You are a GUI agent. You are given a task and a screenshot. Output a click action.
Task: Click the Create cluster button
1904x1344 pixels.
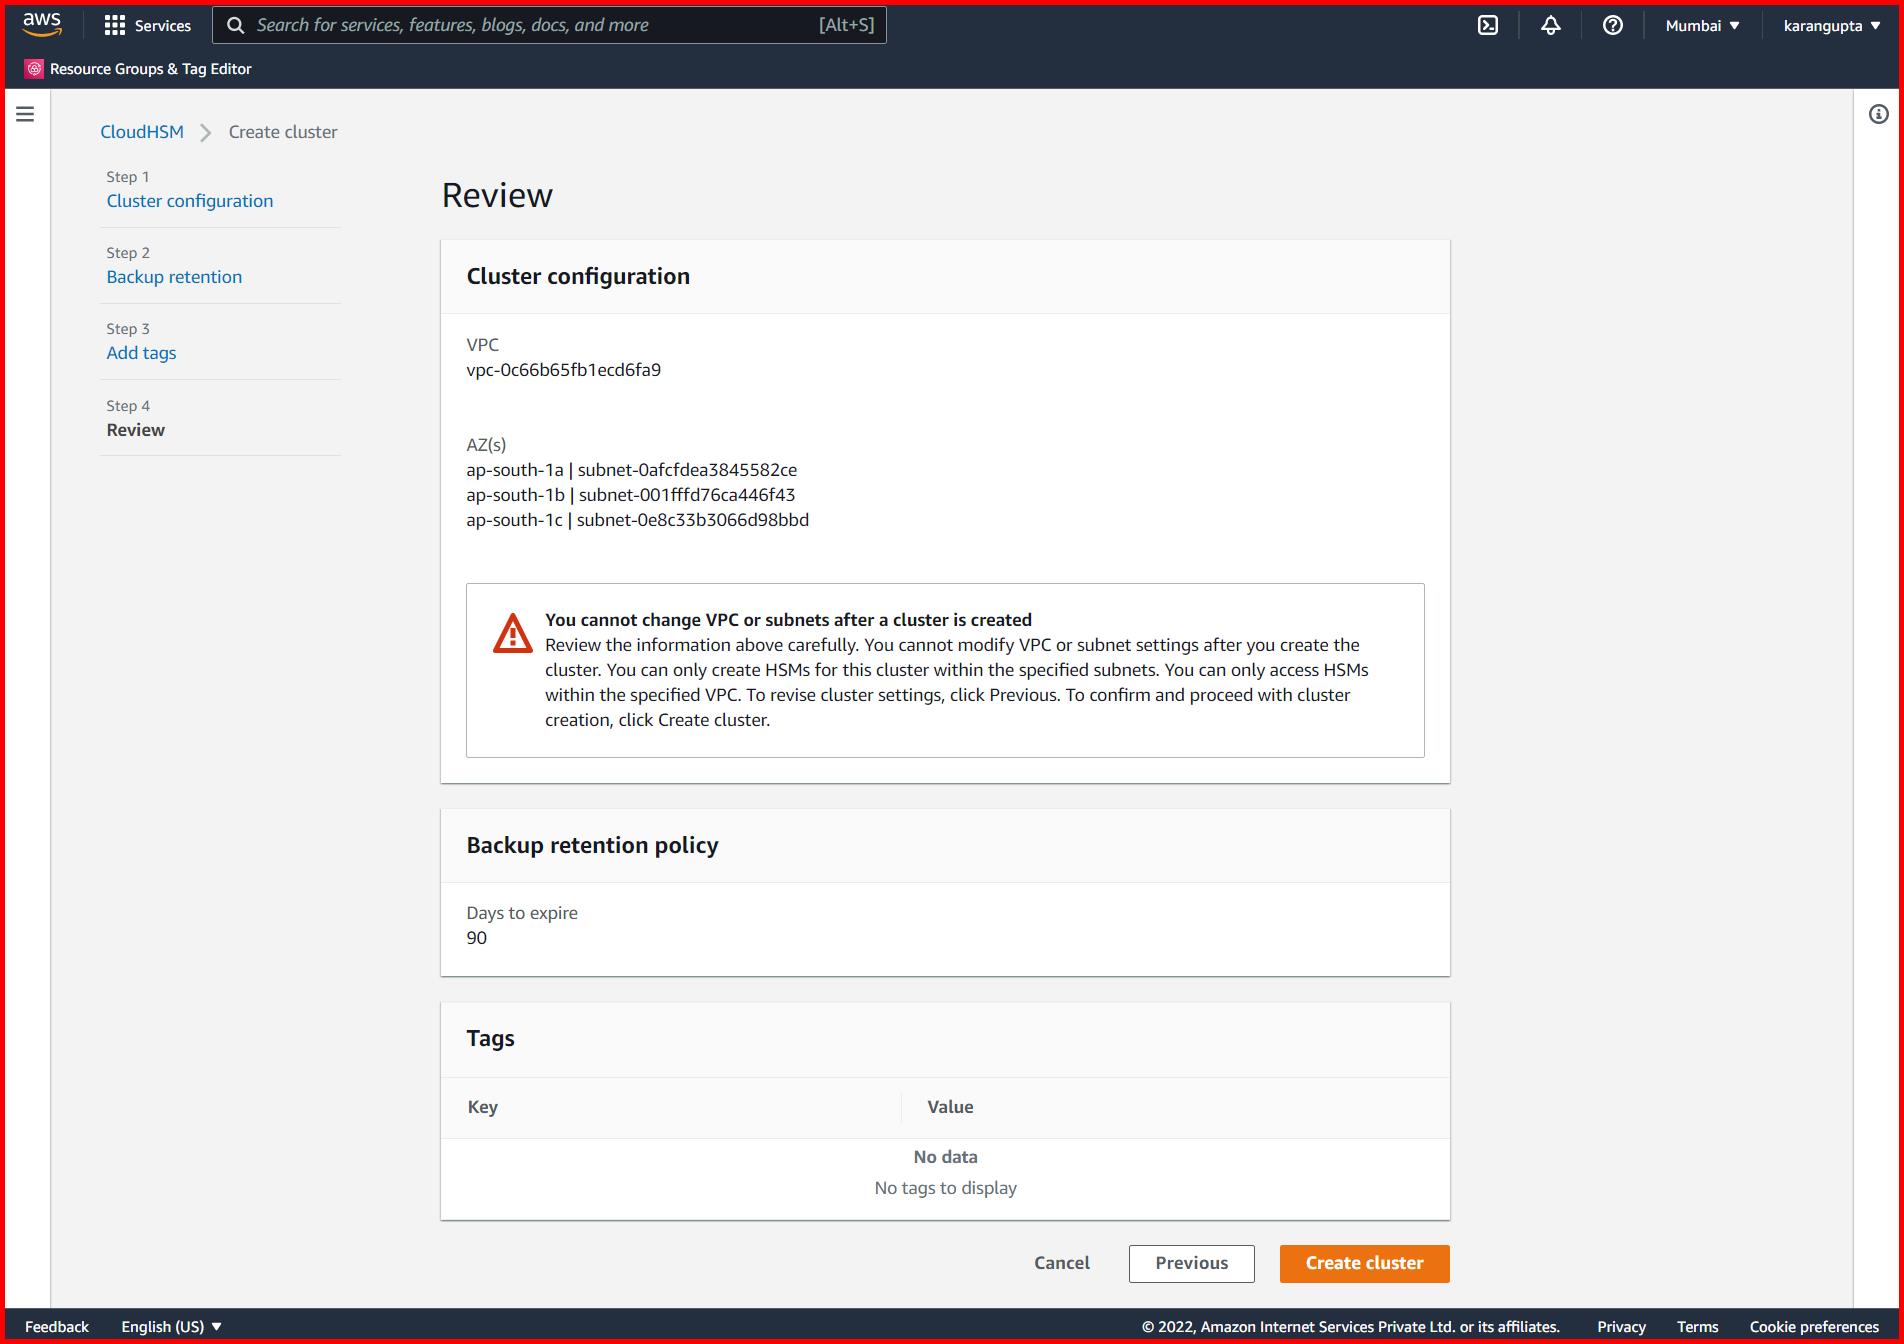[1364, 1263]
